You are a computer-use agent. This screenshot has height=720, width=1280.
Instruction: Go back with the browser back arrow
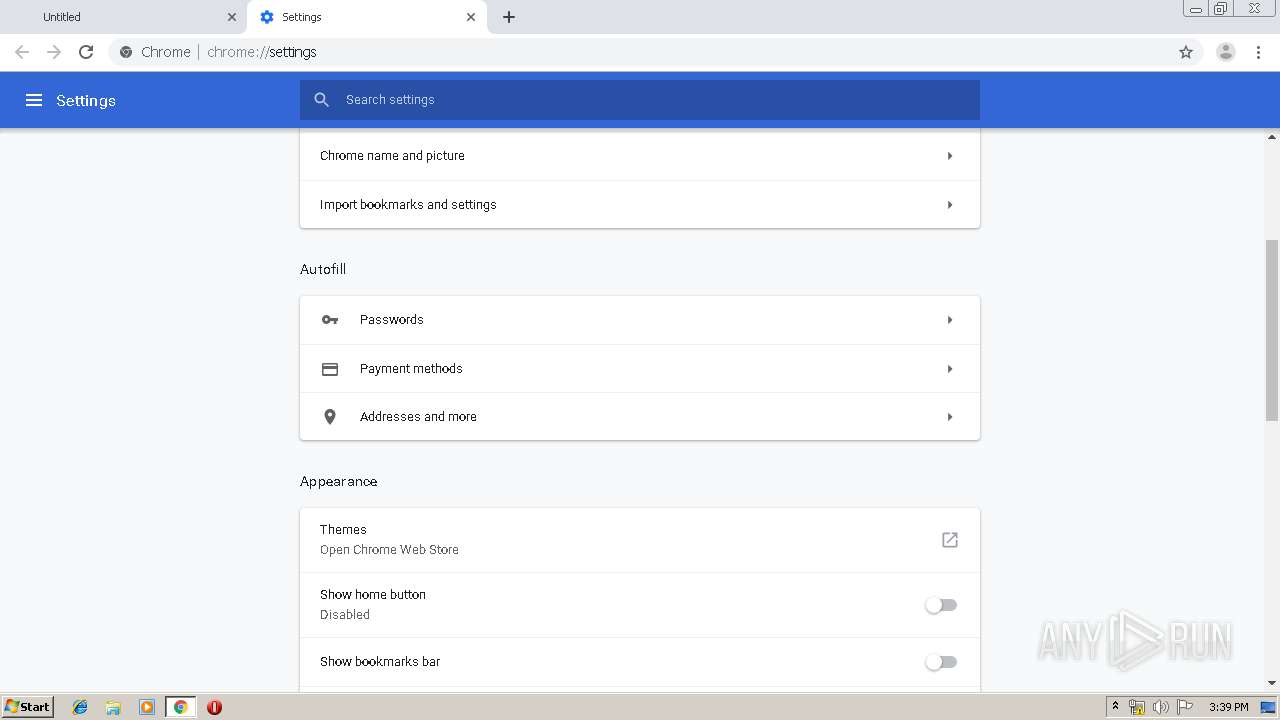click(x=22, y=52)
